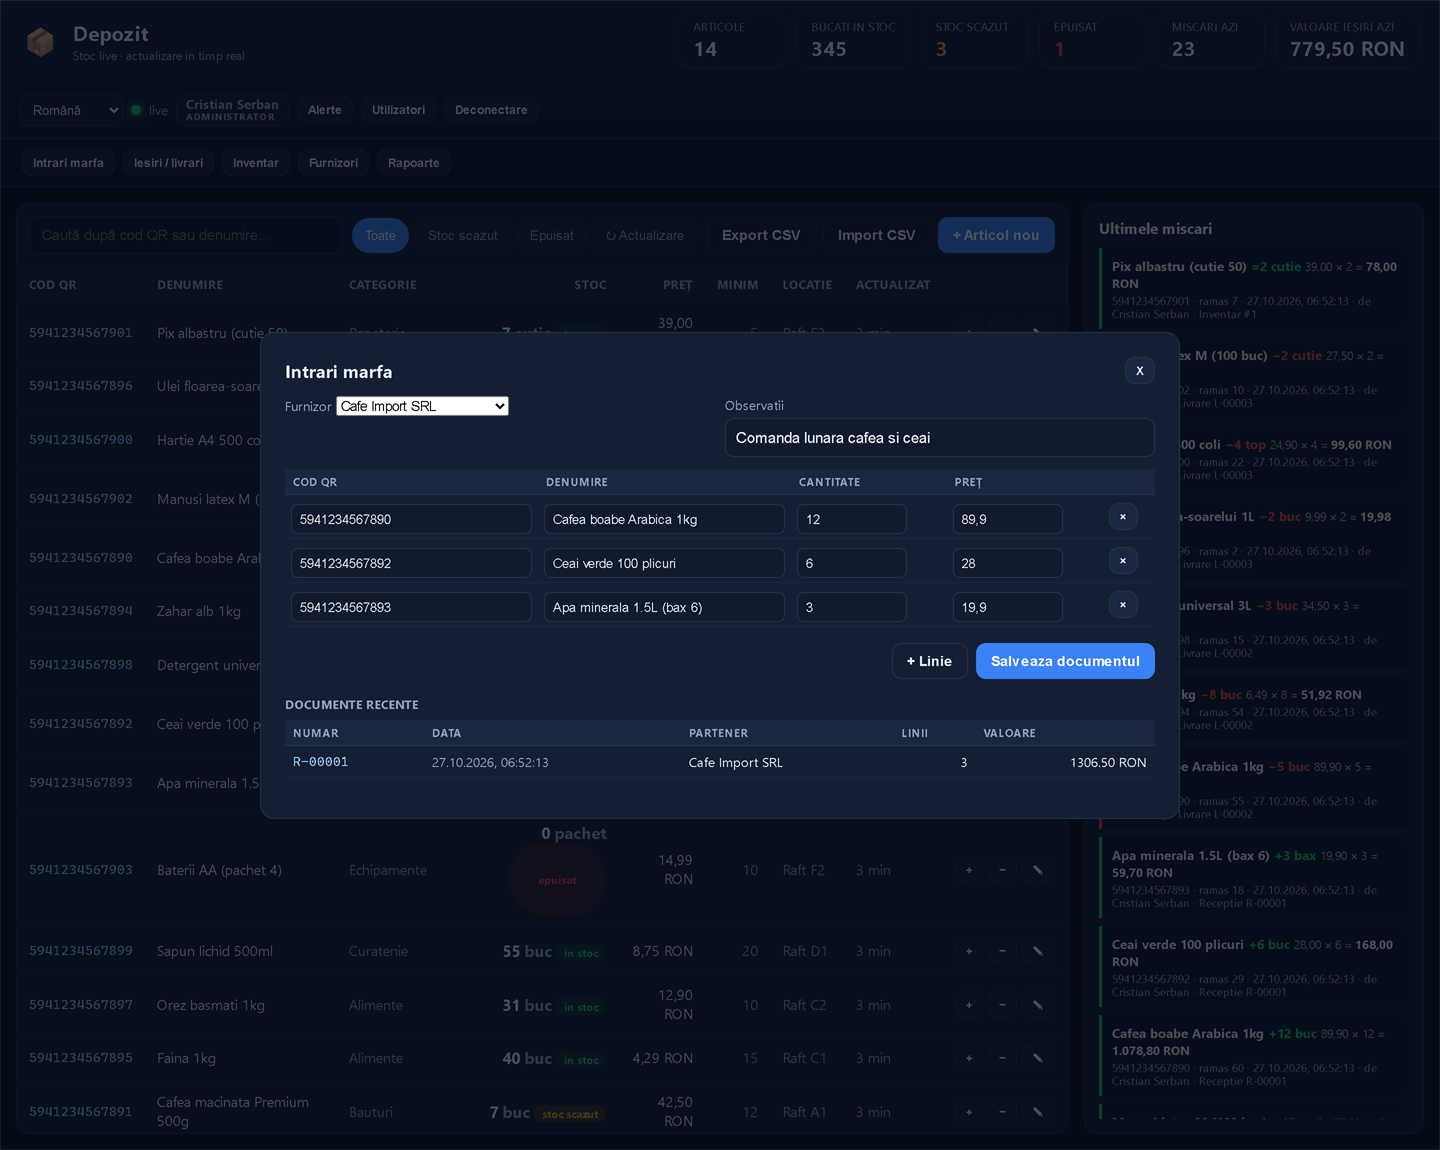Remove the Ceai verde 100 plicuri line
The width and height of the screenshot is (1440, 1150).
tap(1123, 561)
